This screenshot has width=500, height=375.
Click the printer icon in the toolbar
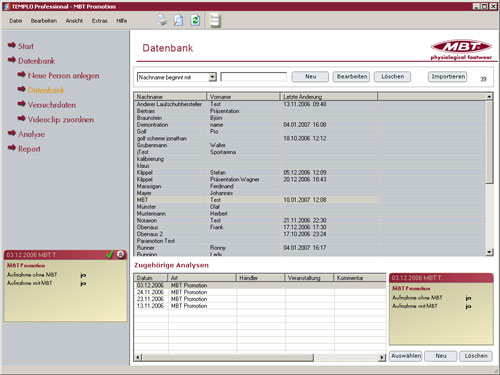[162, 20]
